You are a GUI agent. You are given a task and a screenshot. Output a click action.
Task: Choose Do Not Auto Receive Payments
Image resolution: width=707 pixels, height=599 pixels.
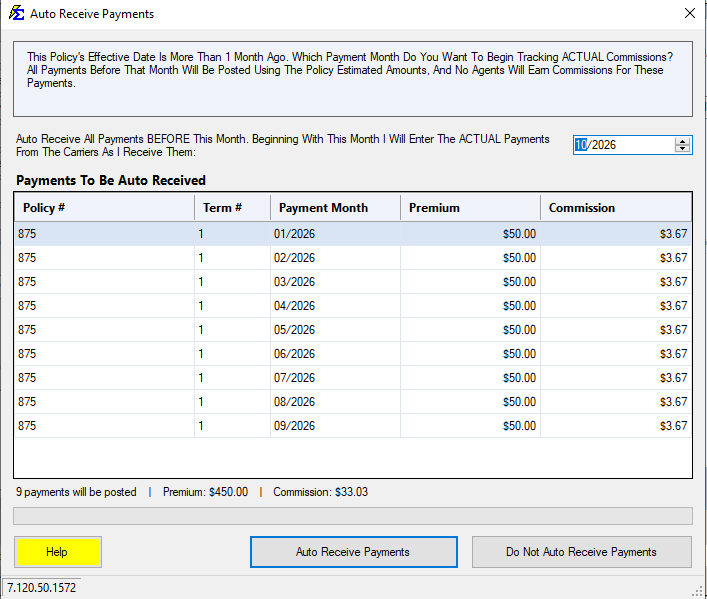pyautogui.click(x=582, y=552)
